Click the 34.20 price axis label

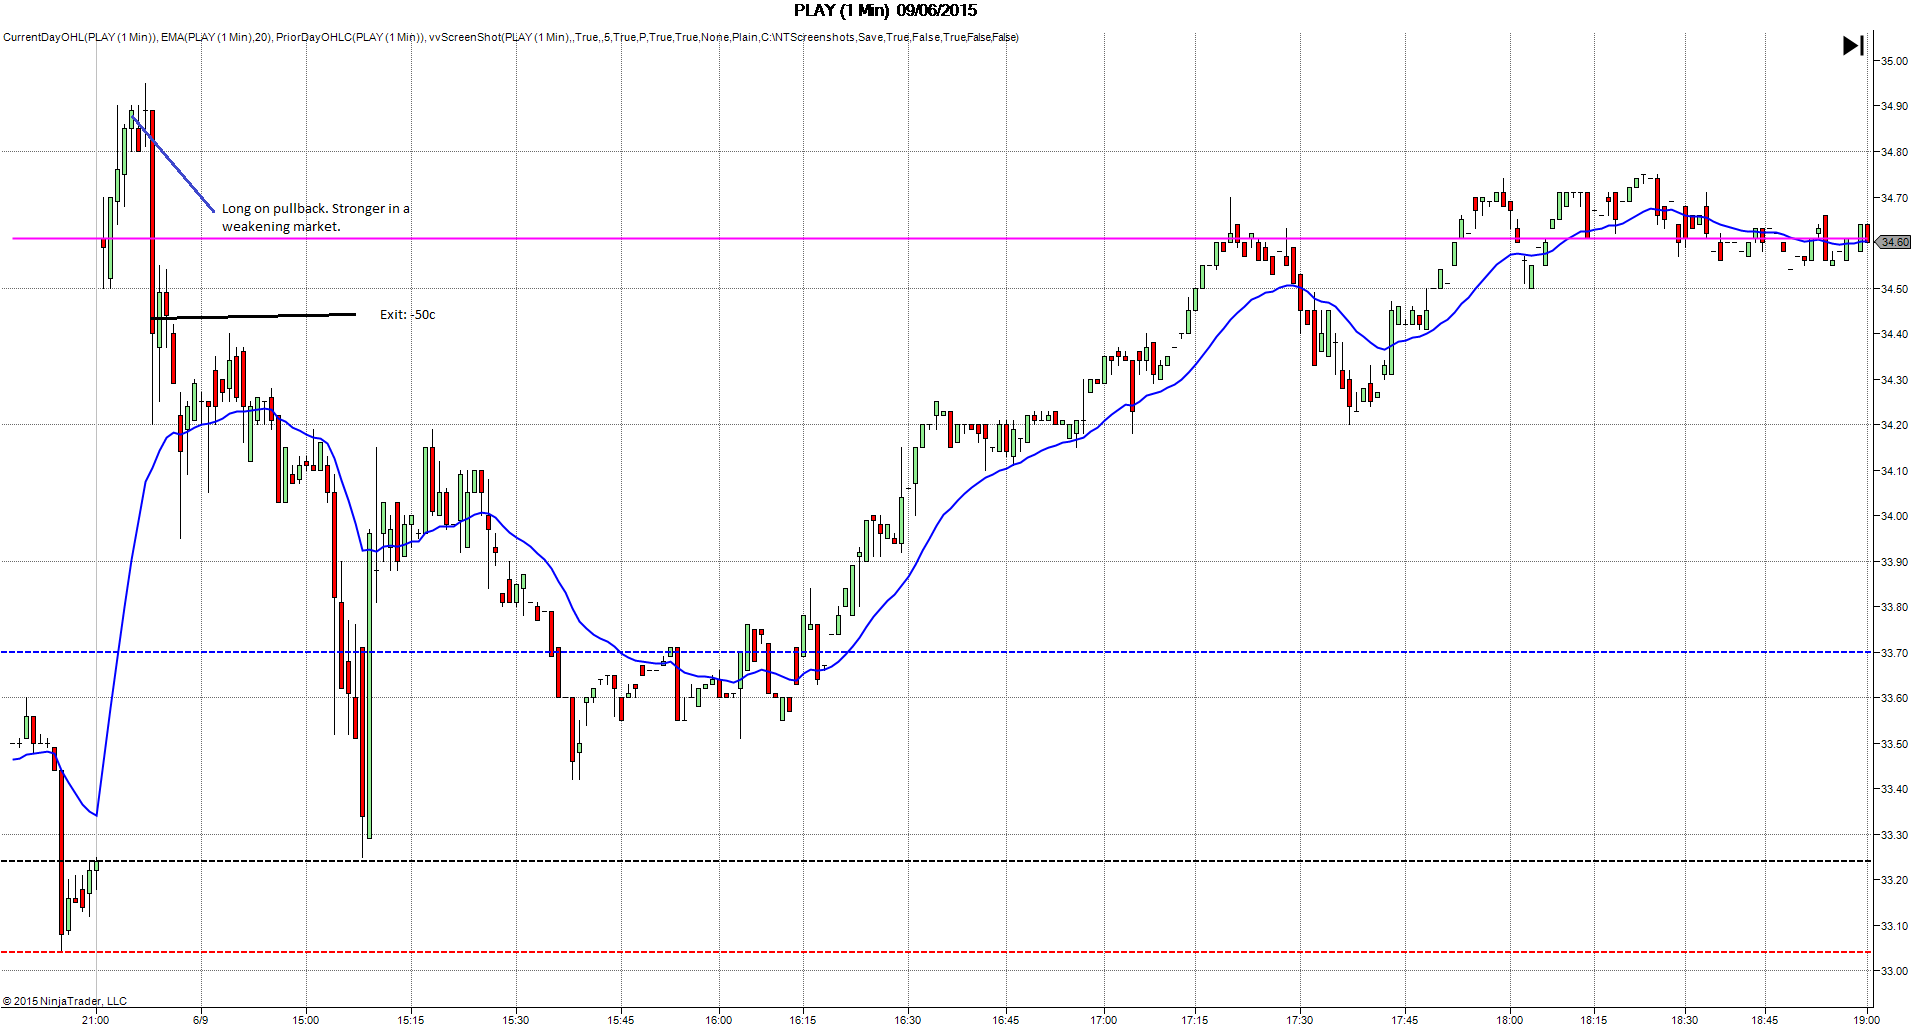(1894, 425)
